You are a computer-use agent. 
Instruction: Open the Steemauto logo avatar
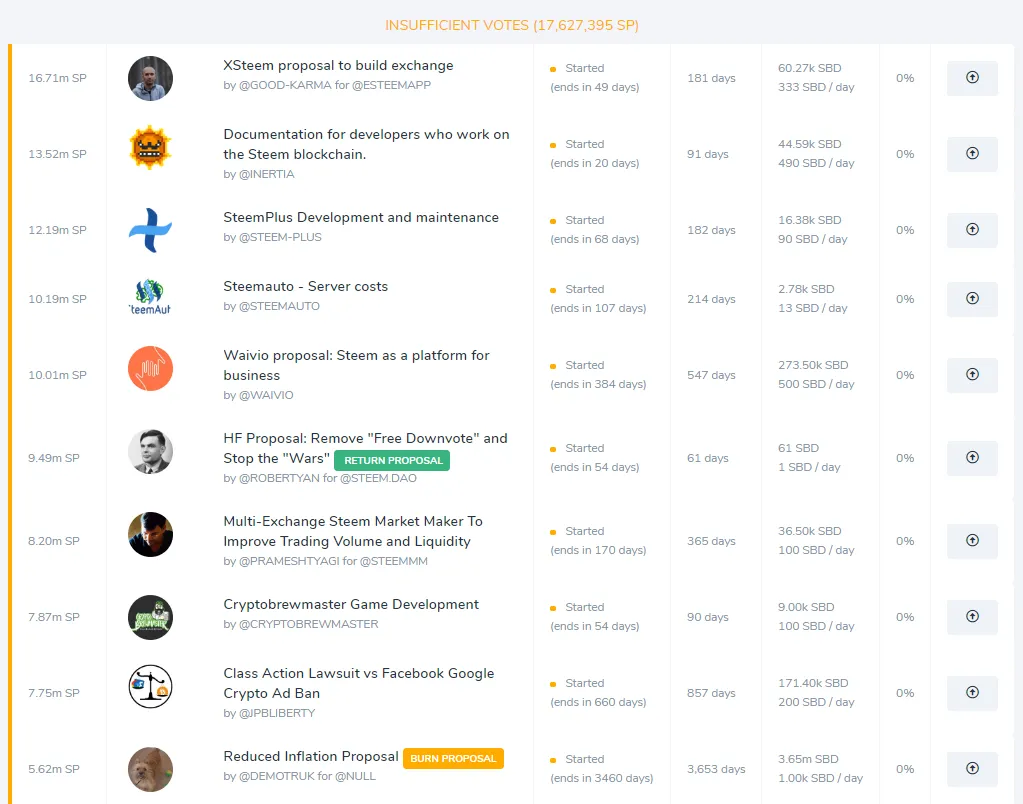[x=150, y=299]
